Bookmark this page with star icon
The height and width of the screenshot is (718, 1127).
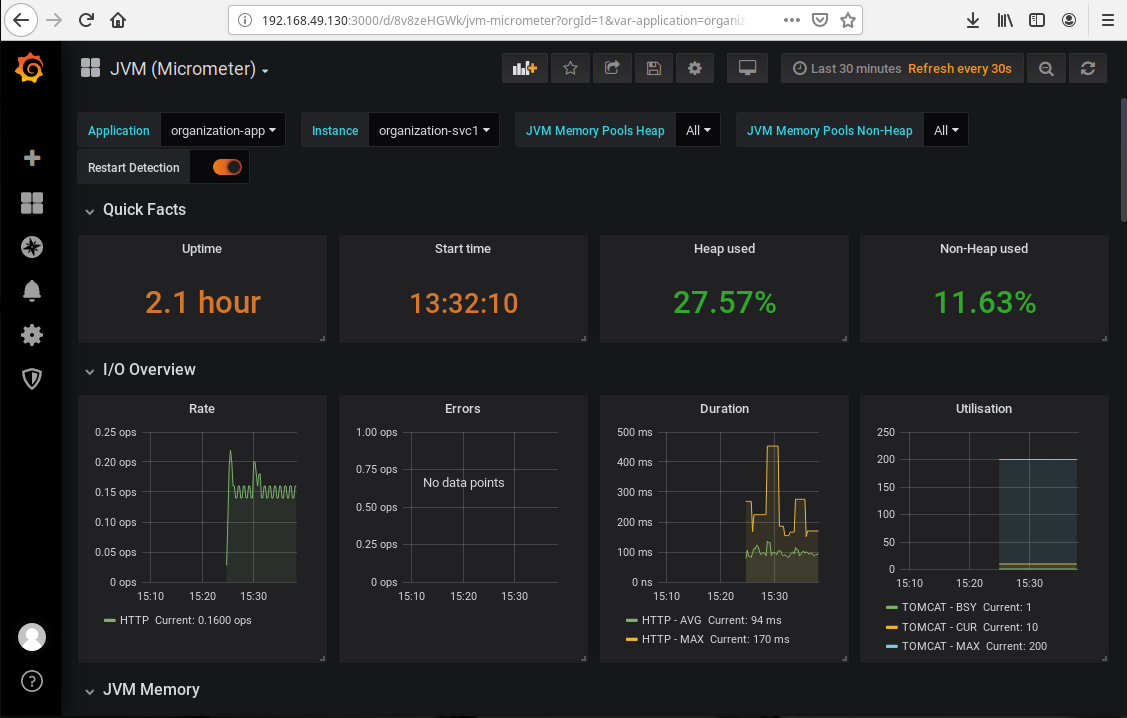point(848,20)
